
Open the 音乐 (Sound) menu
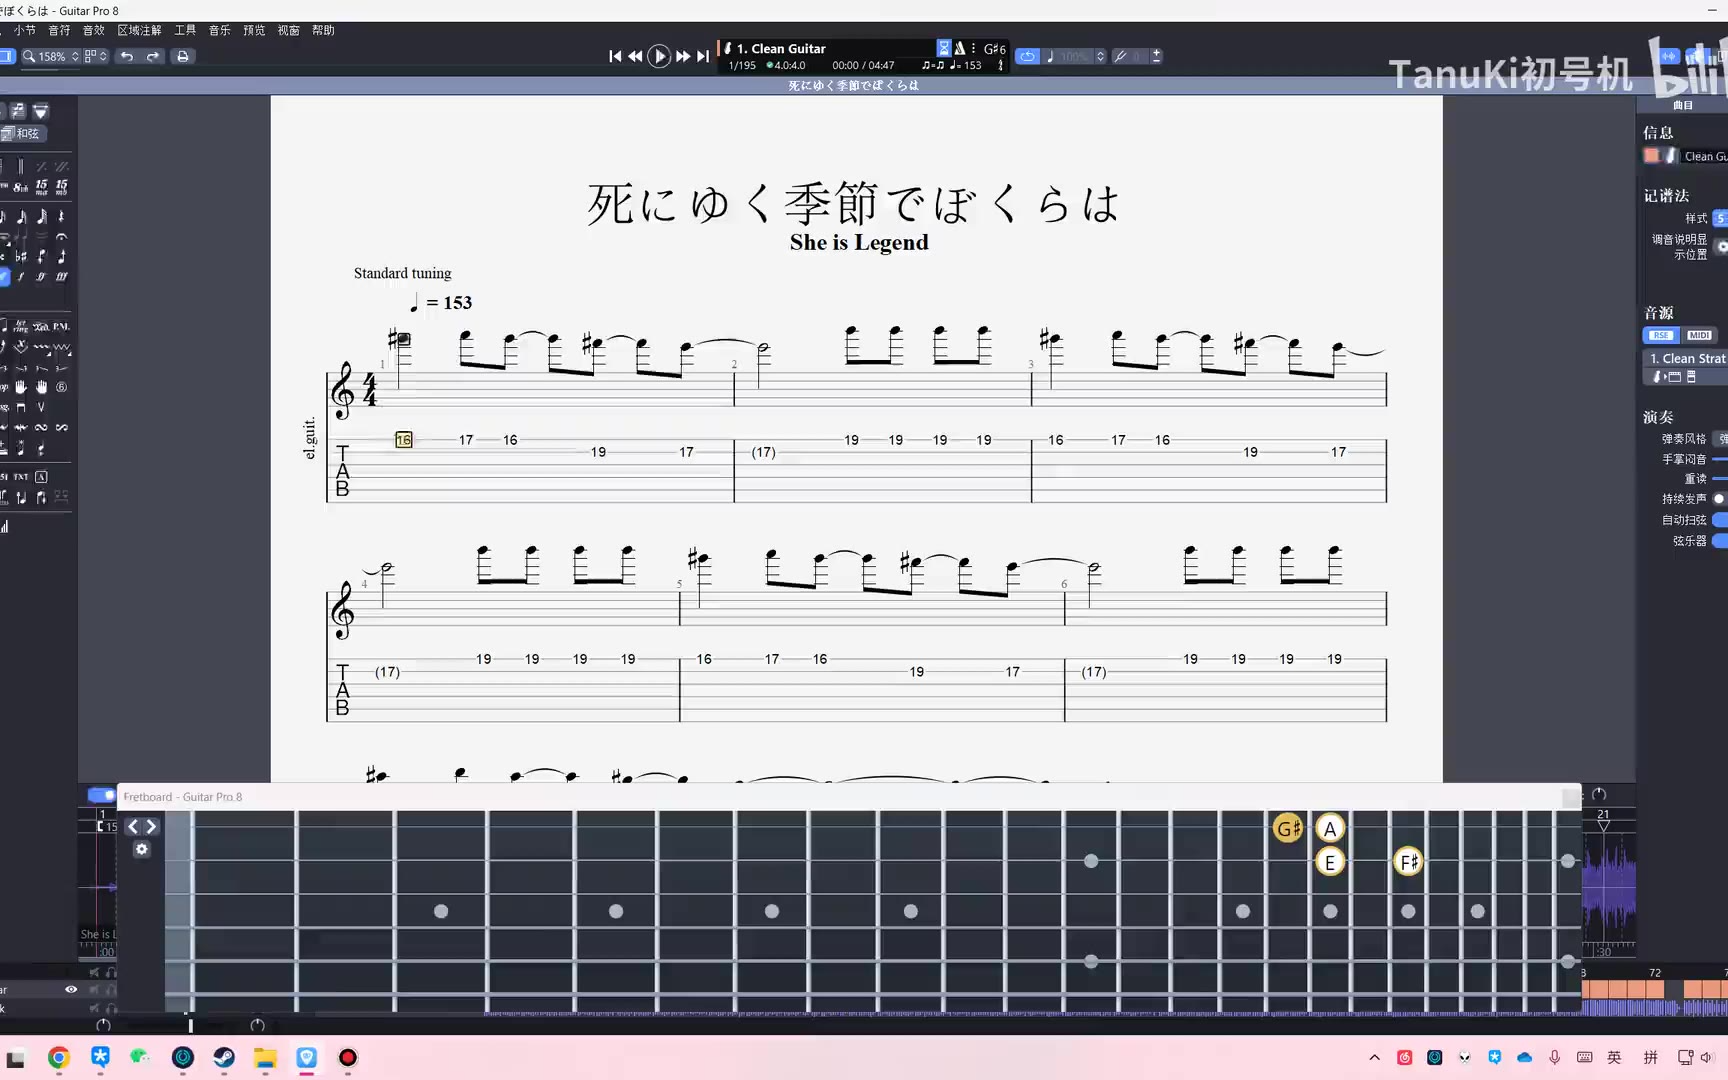coord(220,30)
